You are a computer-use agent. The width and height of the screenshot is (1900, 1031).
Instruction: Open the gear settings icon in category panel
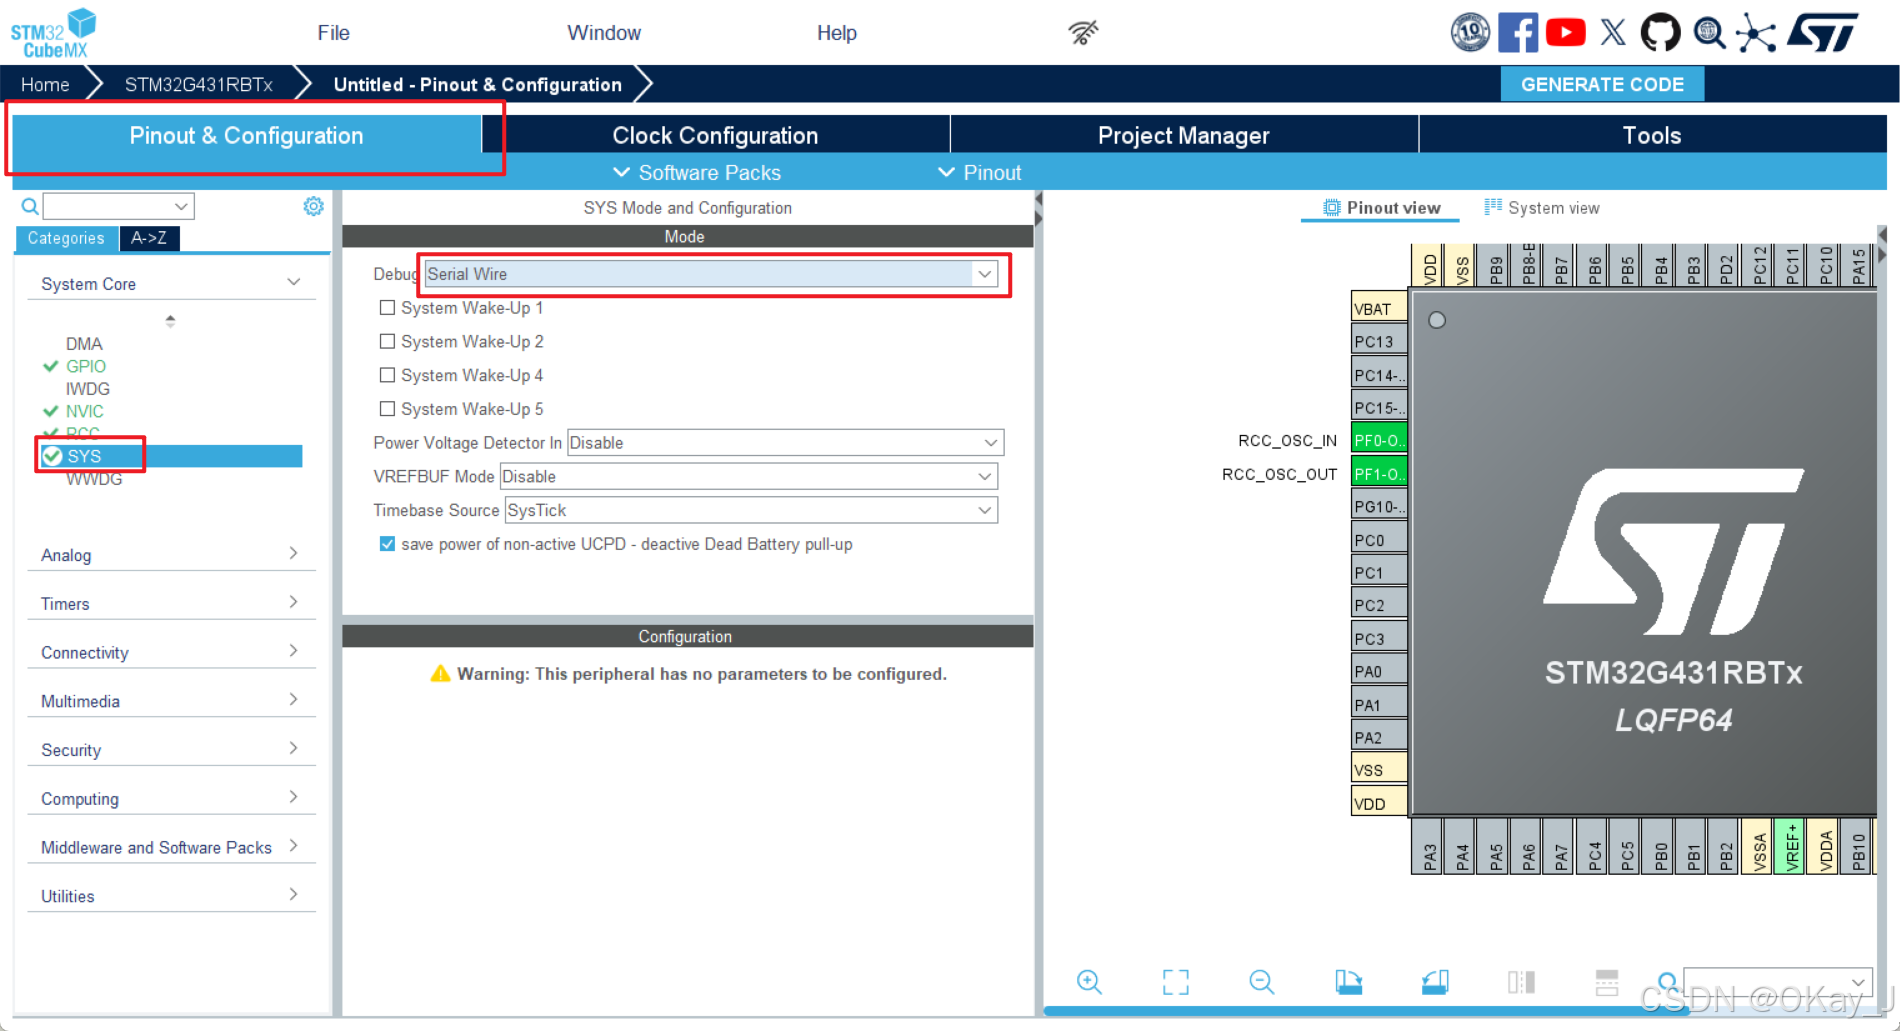coord(313,206)
